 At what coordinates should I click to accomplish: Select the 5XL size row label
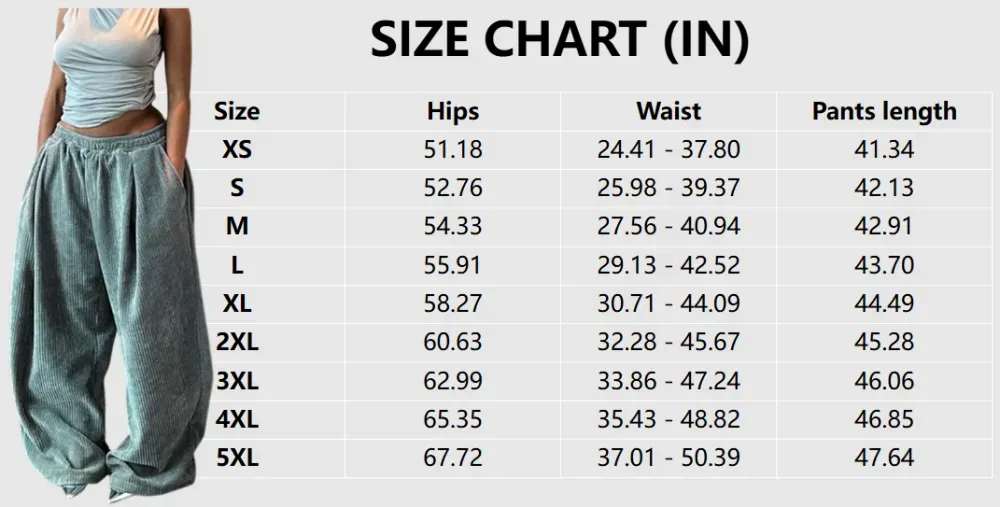[237, 457]
